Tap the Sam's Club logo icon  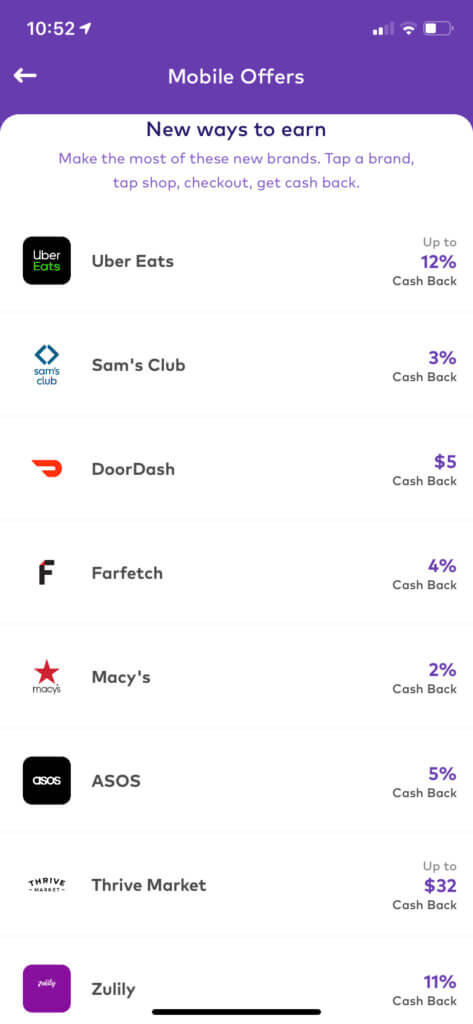46,364
